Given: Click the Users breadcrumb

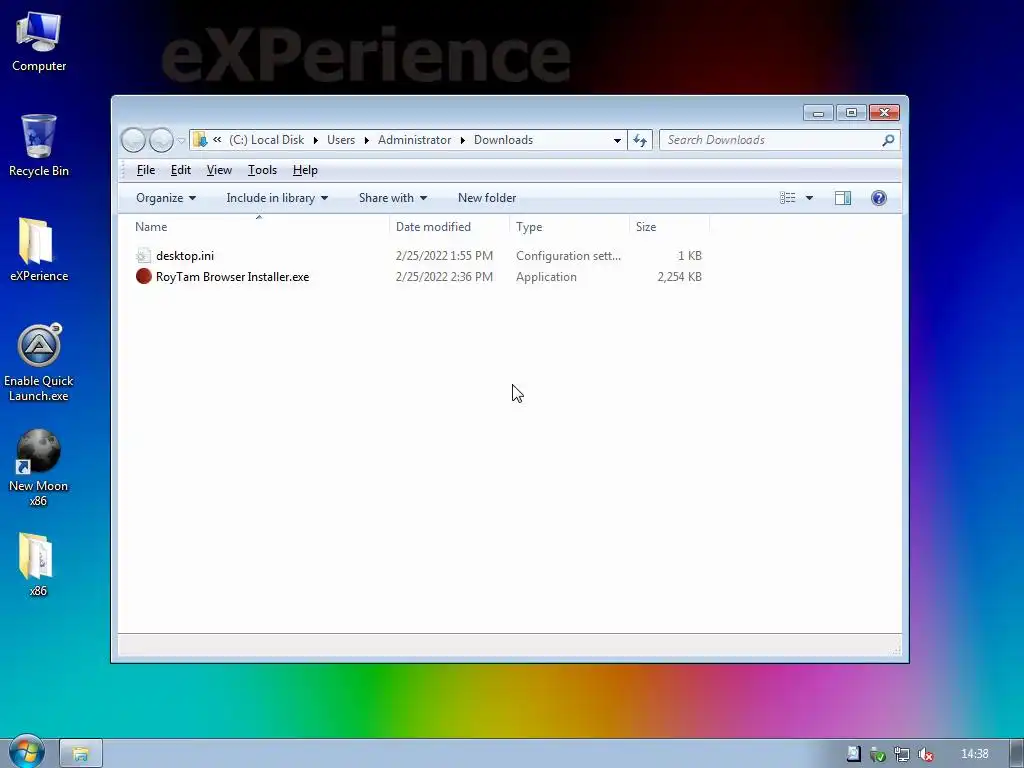Looking at the screenshot, I should click(x=341, y=140).
